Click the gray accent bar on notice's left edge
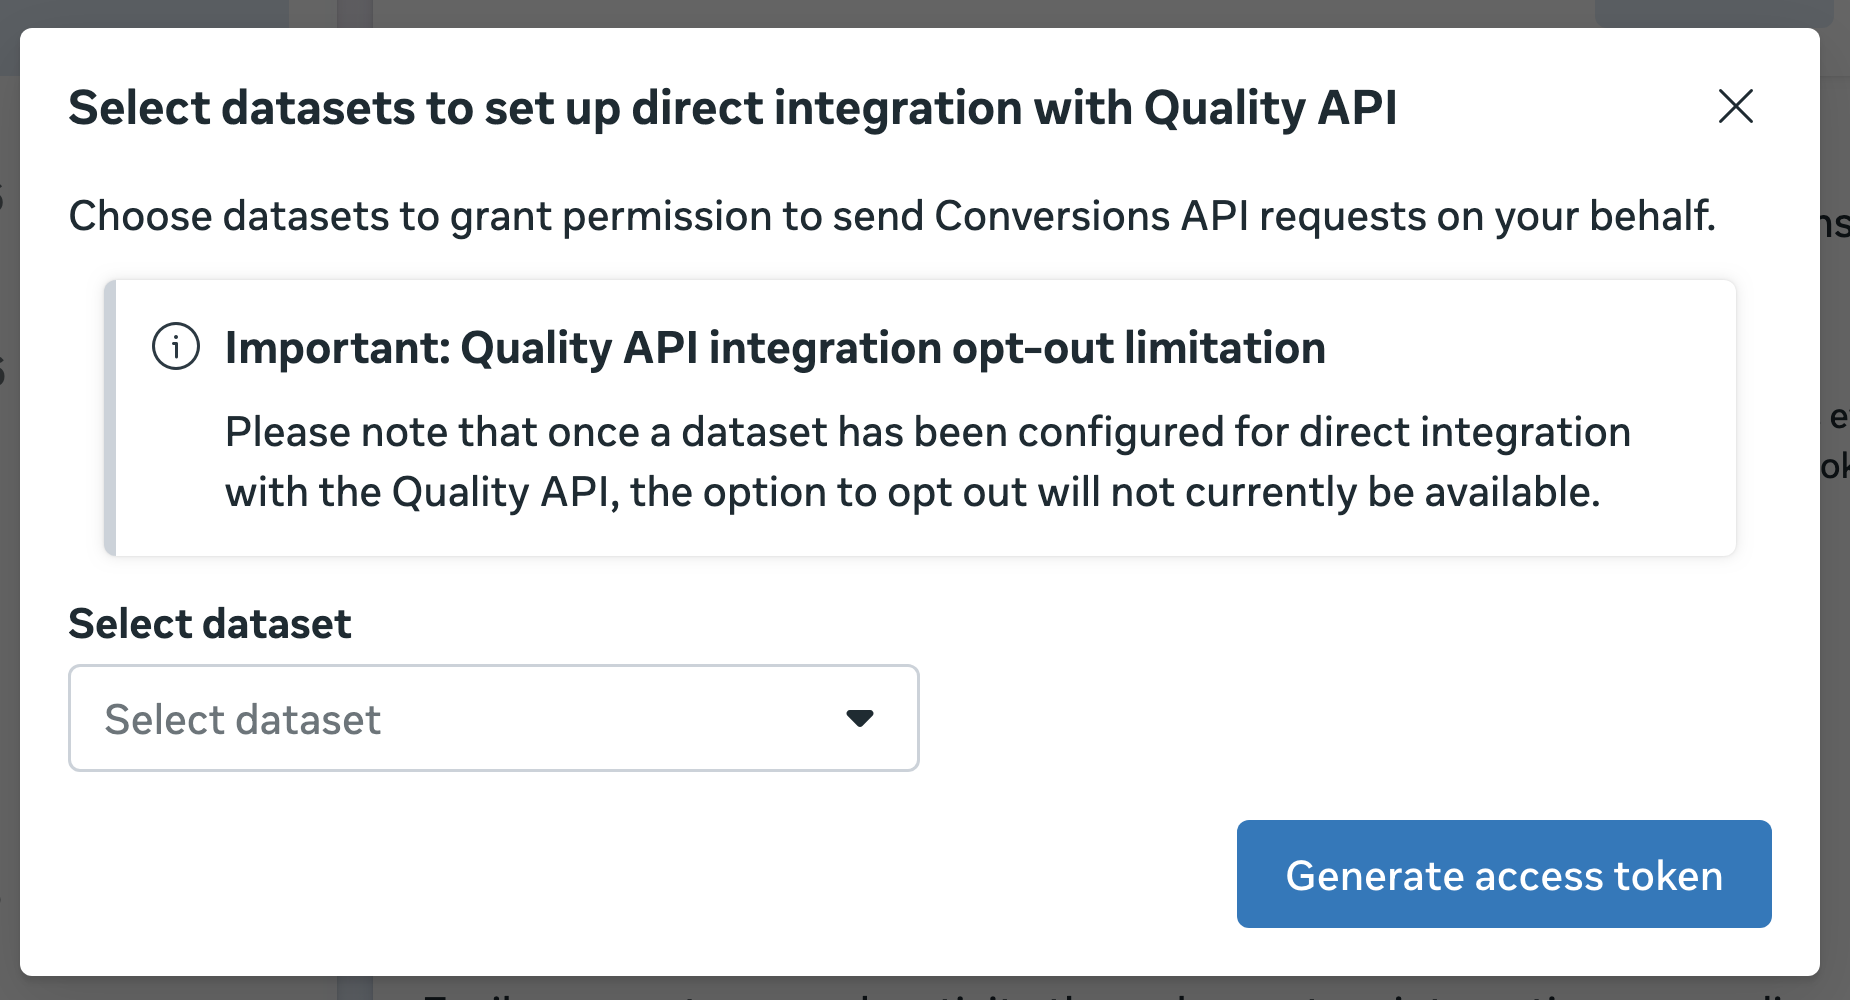Image resolution: width=1850 pixels, height=1000 pixels. pos(110,418)
